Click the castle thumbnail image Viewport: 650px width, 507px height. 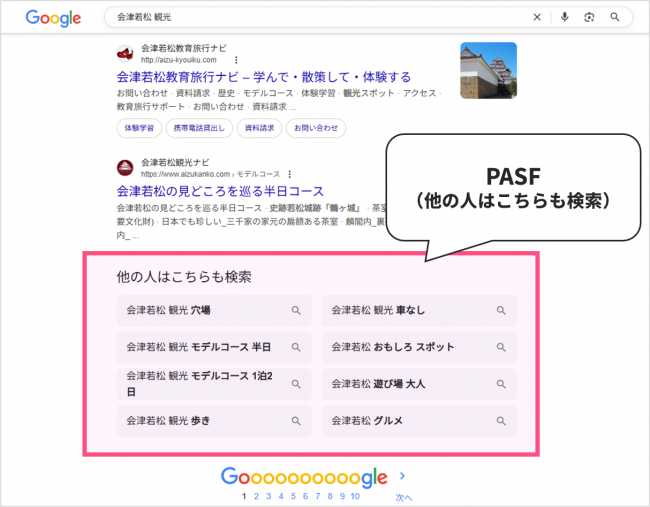(x=488, y=70)
